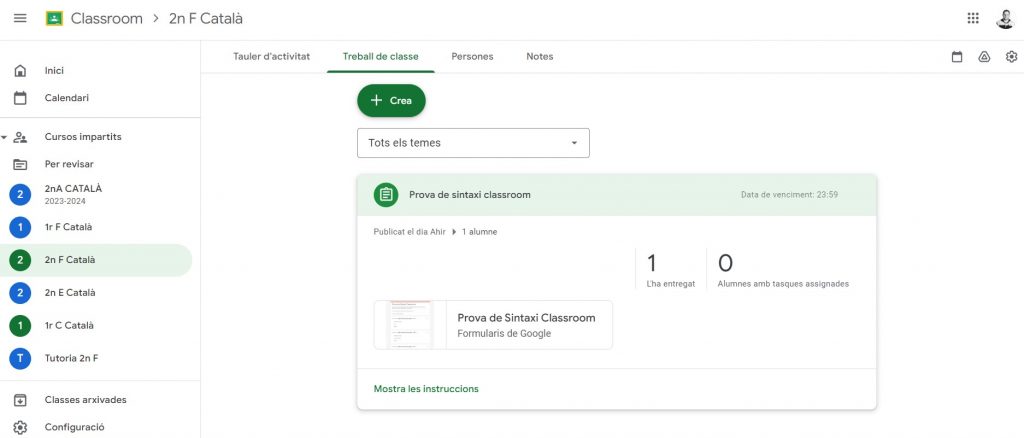Click the user profile avatar

pos(1005,19)
